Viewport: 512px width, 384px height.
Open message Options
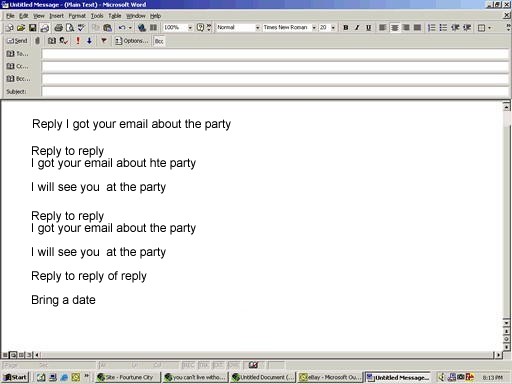(x=131, y=41)
